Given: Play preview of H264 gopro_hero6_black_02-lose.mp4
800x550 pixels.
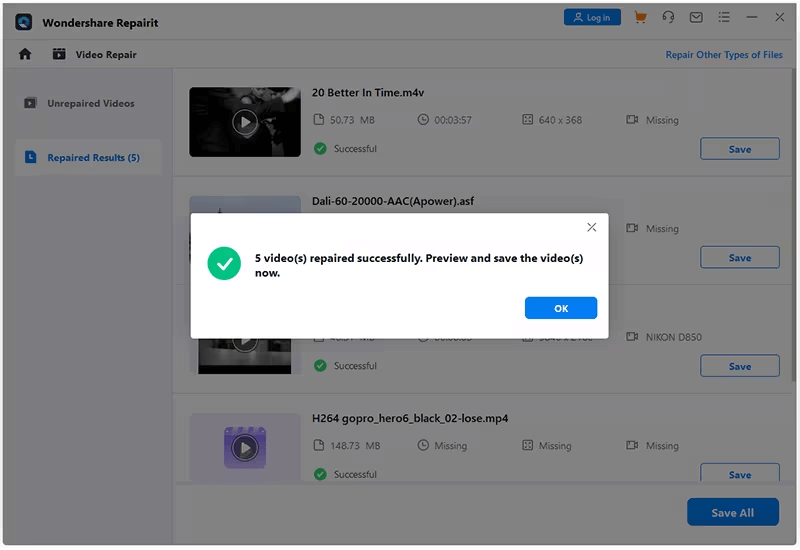Looking at the screenshot, I should pyautogui.click(x=244, y=449).
